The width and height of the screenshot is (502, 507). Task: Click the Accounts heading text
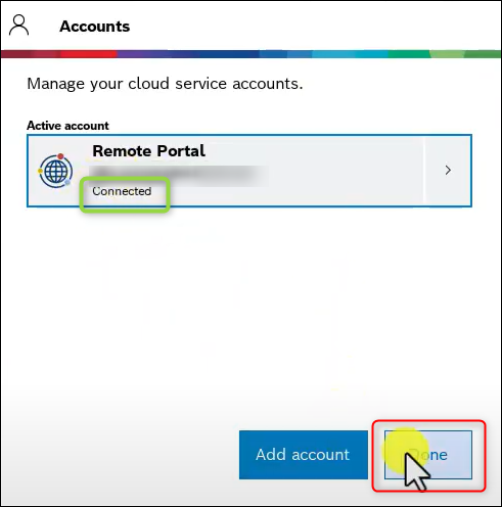(x=95, y=26)
